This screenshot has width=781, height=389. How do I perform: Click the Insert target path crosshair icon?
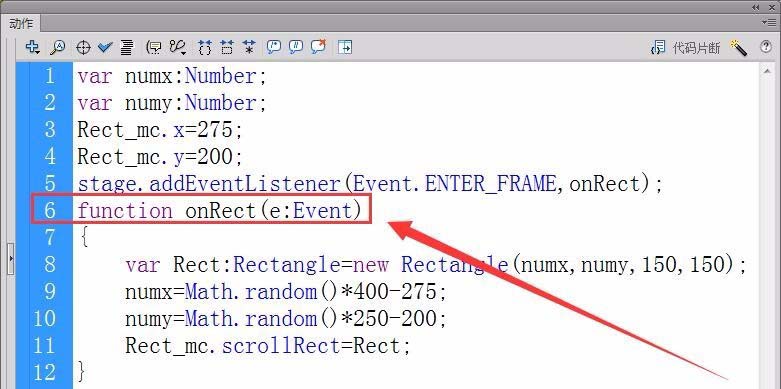point(83,48)
